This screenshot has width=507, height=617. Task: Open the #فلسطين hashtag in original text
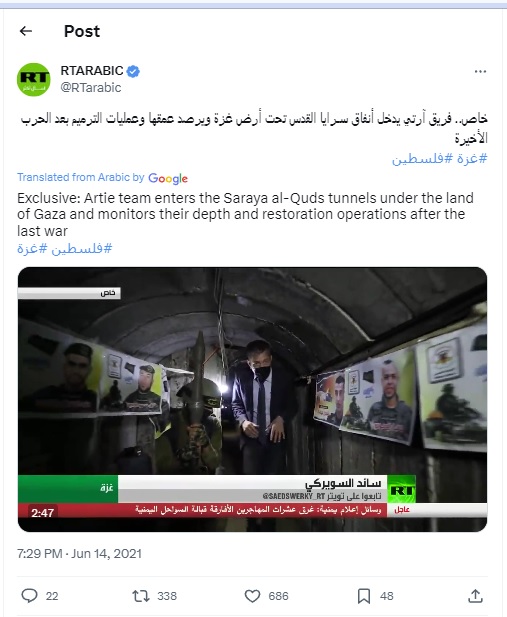coord(423,159)
